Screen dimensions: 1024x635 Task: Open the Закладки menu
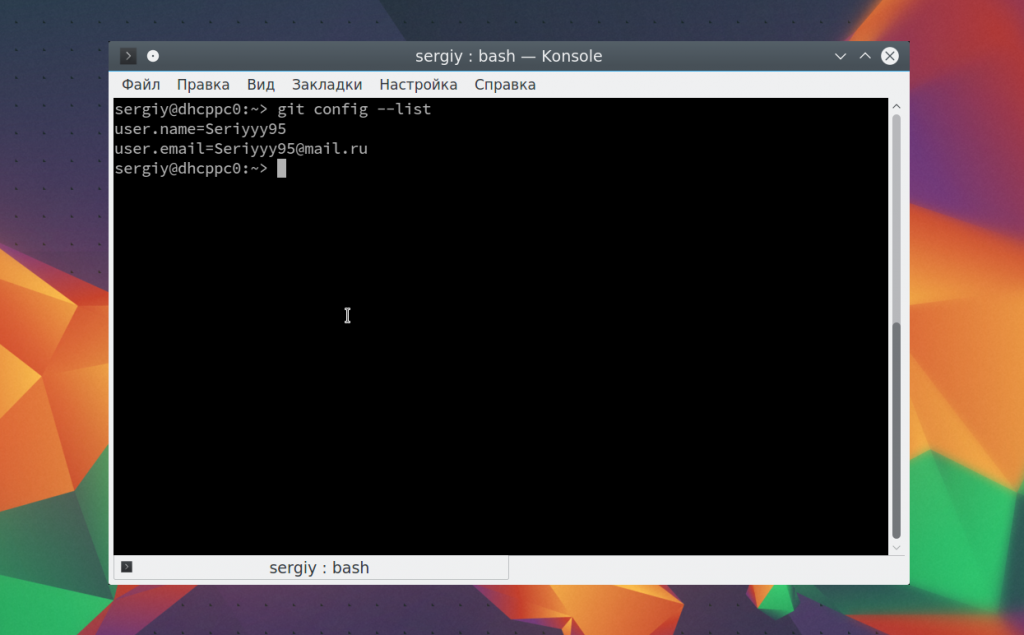click(x=327, y=85)
